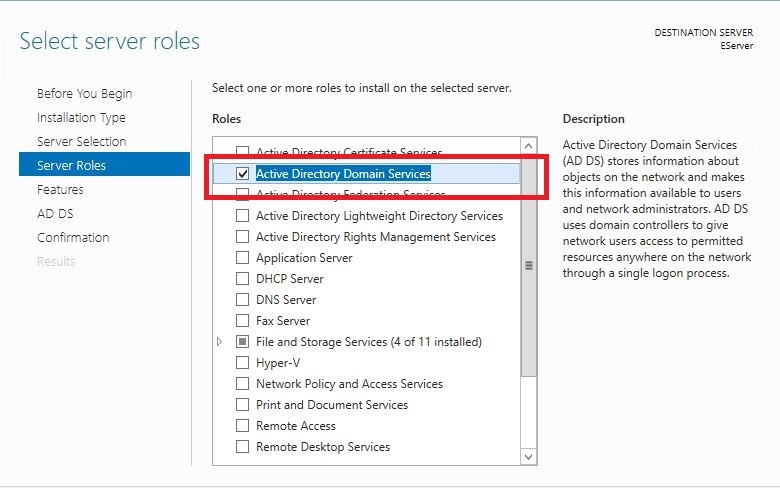Tick the Hyper-V role checkbox
780x488 pixels.
click(x=242, y=363)
